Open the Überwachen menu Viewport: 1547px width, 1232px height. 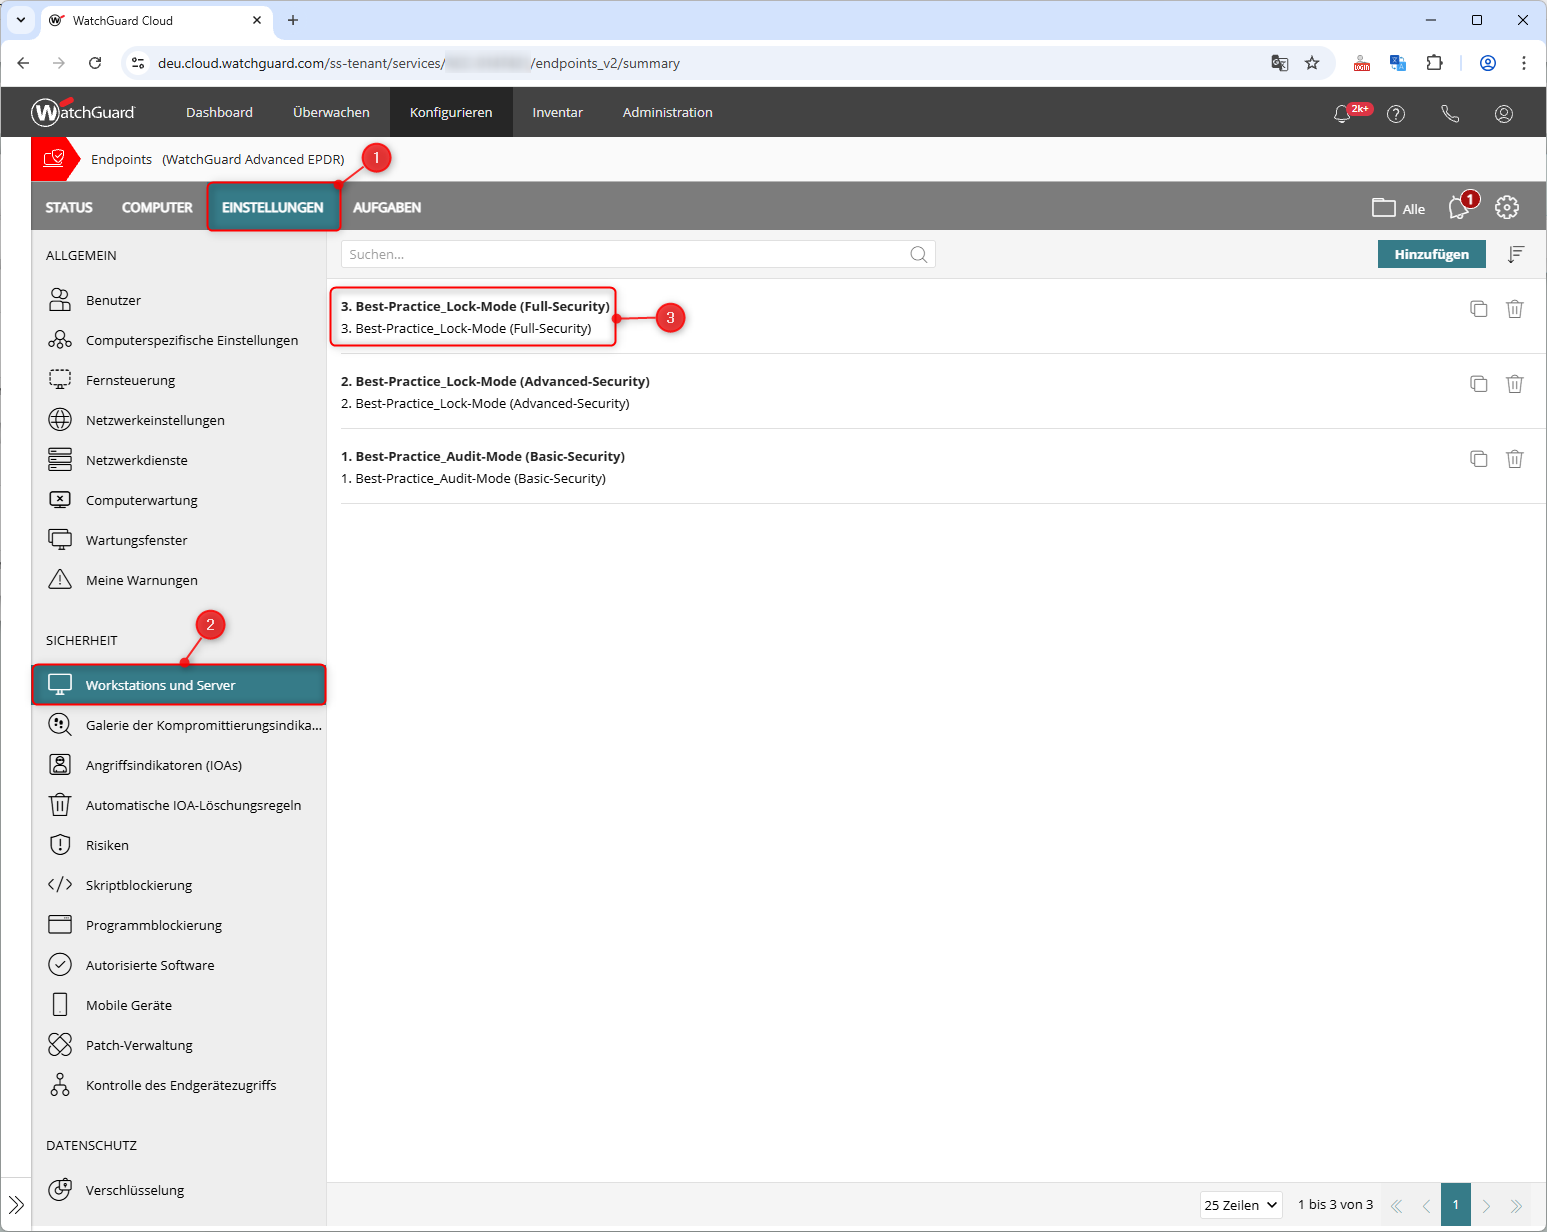click(331, 113)
